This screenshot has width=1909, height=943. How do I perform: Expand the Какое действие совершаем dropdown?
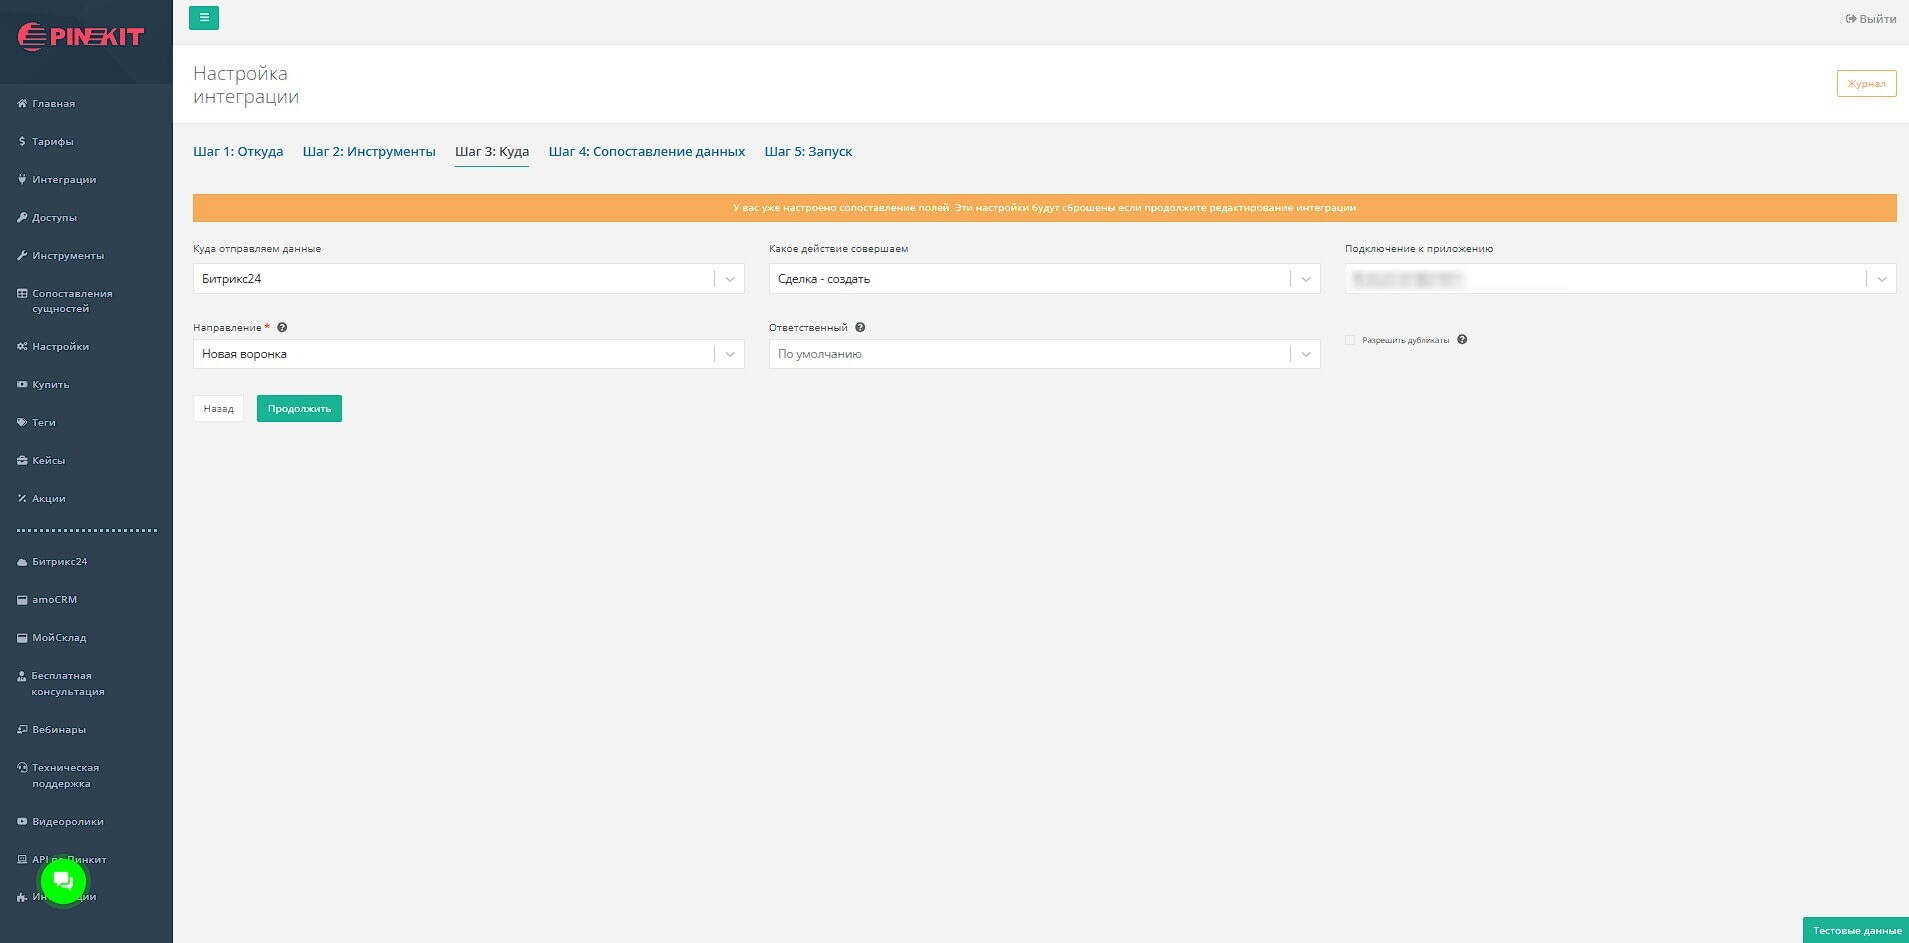tap(1044, 279)
